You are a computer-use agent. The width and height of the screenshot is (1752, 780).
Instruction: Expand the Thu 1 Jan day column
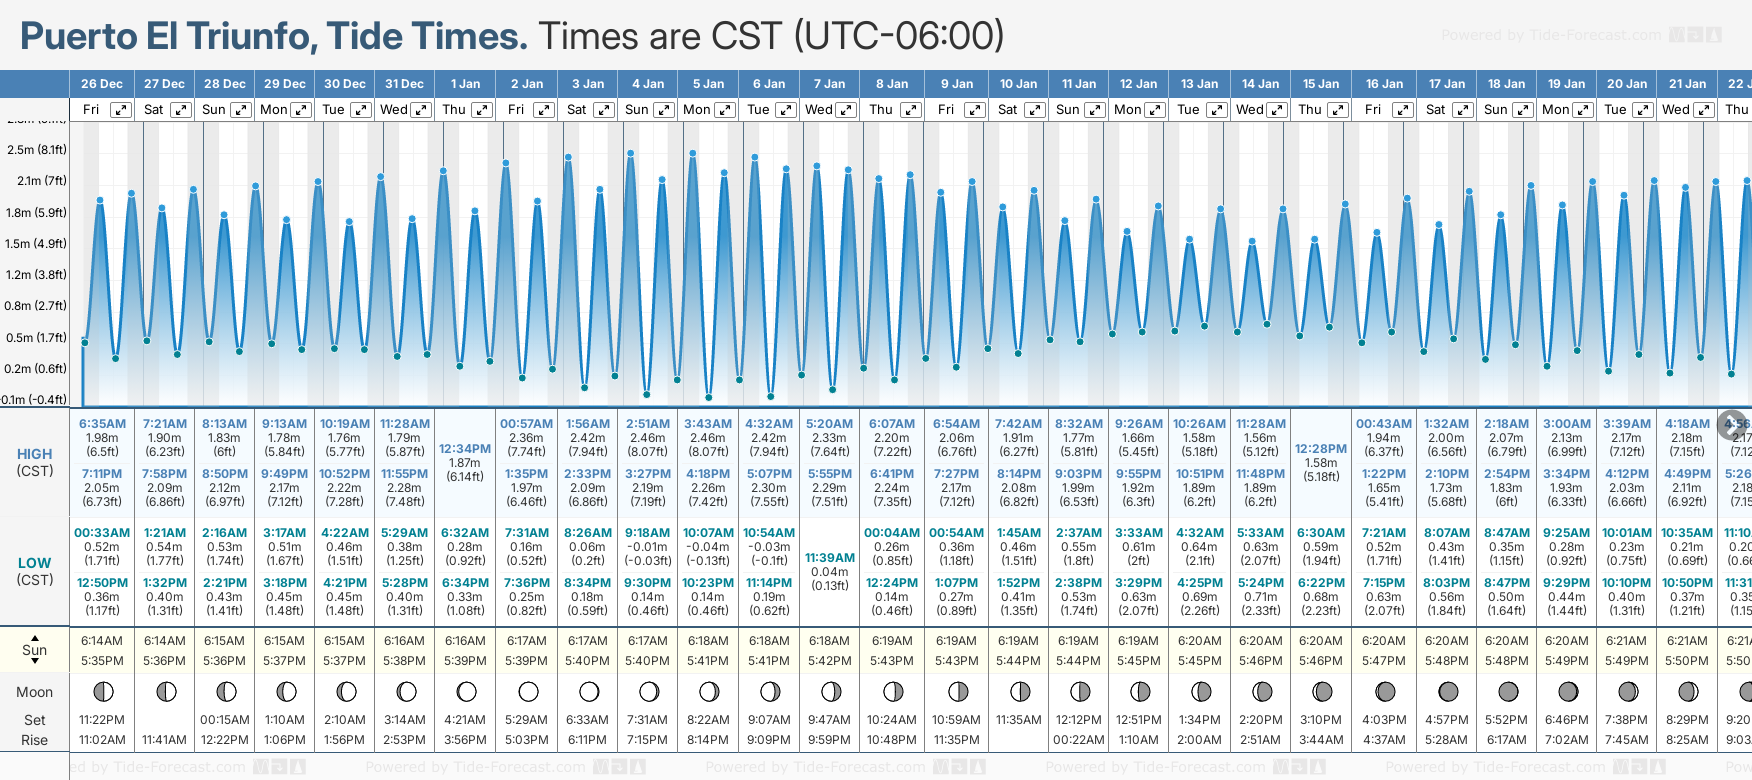[482, 110]
